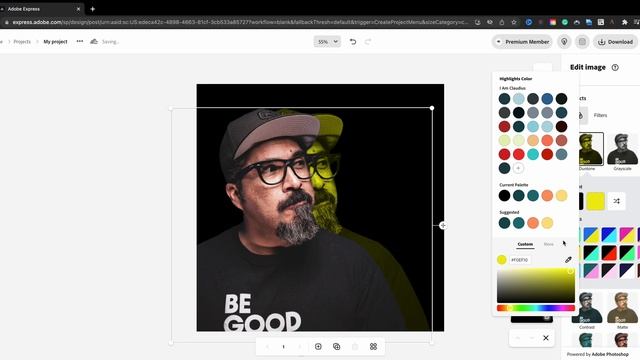The width and height of the screenshot is (640, 360).
Task: Go to Projects in the breadcrumb
Action: pyautogui.click(x=22, y=42)
